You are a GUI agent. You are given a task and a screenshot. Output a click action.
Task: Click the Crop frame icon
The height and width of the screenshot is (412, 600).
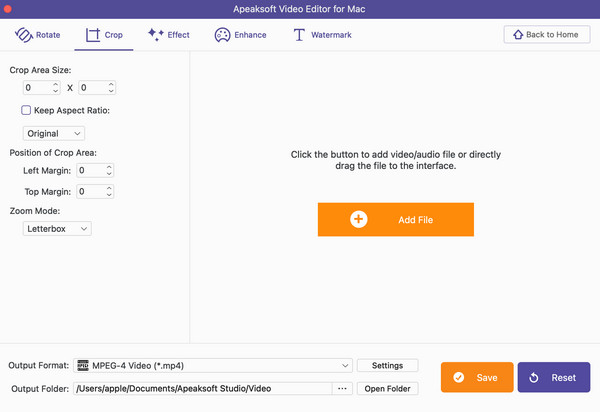93,35
